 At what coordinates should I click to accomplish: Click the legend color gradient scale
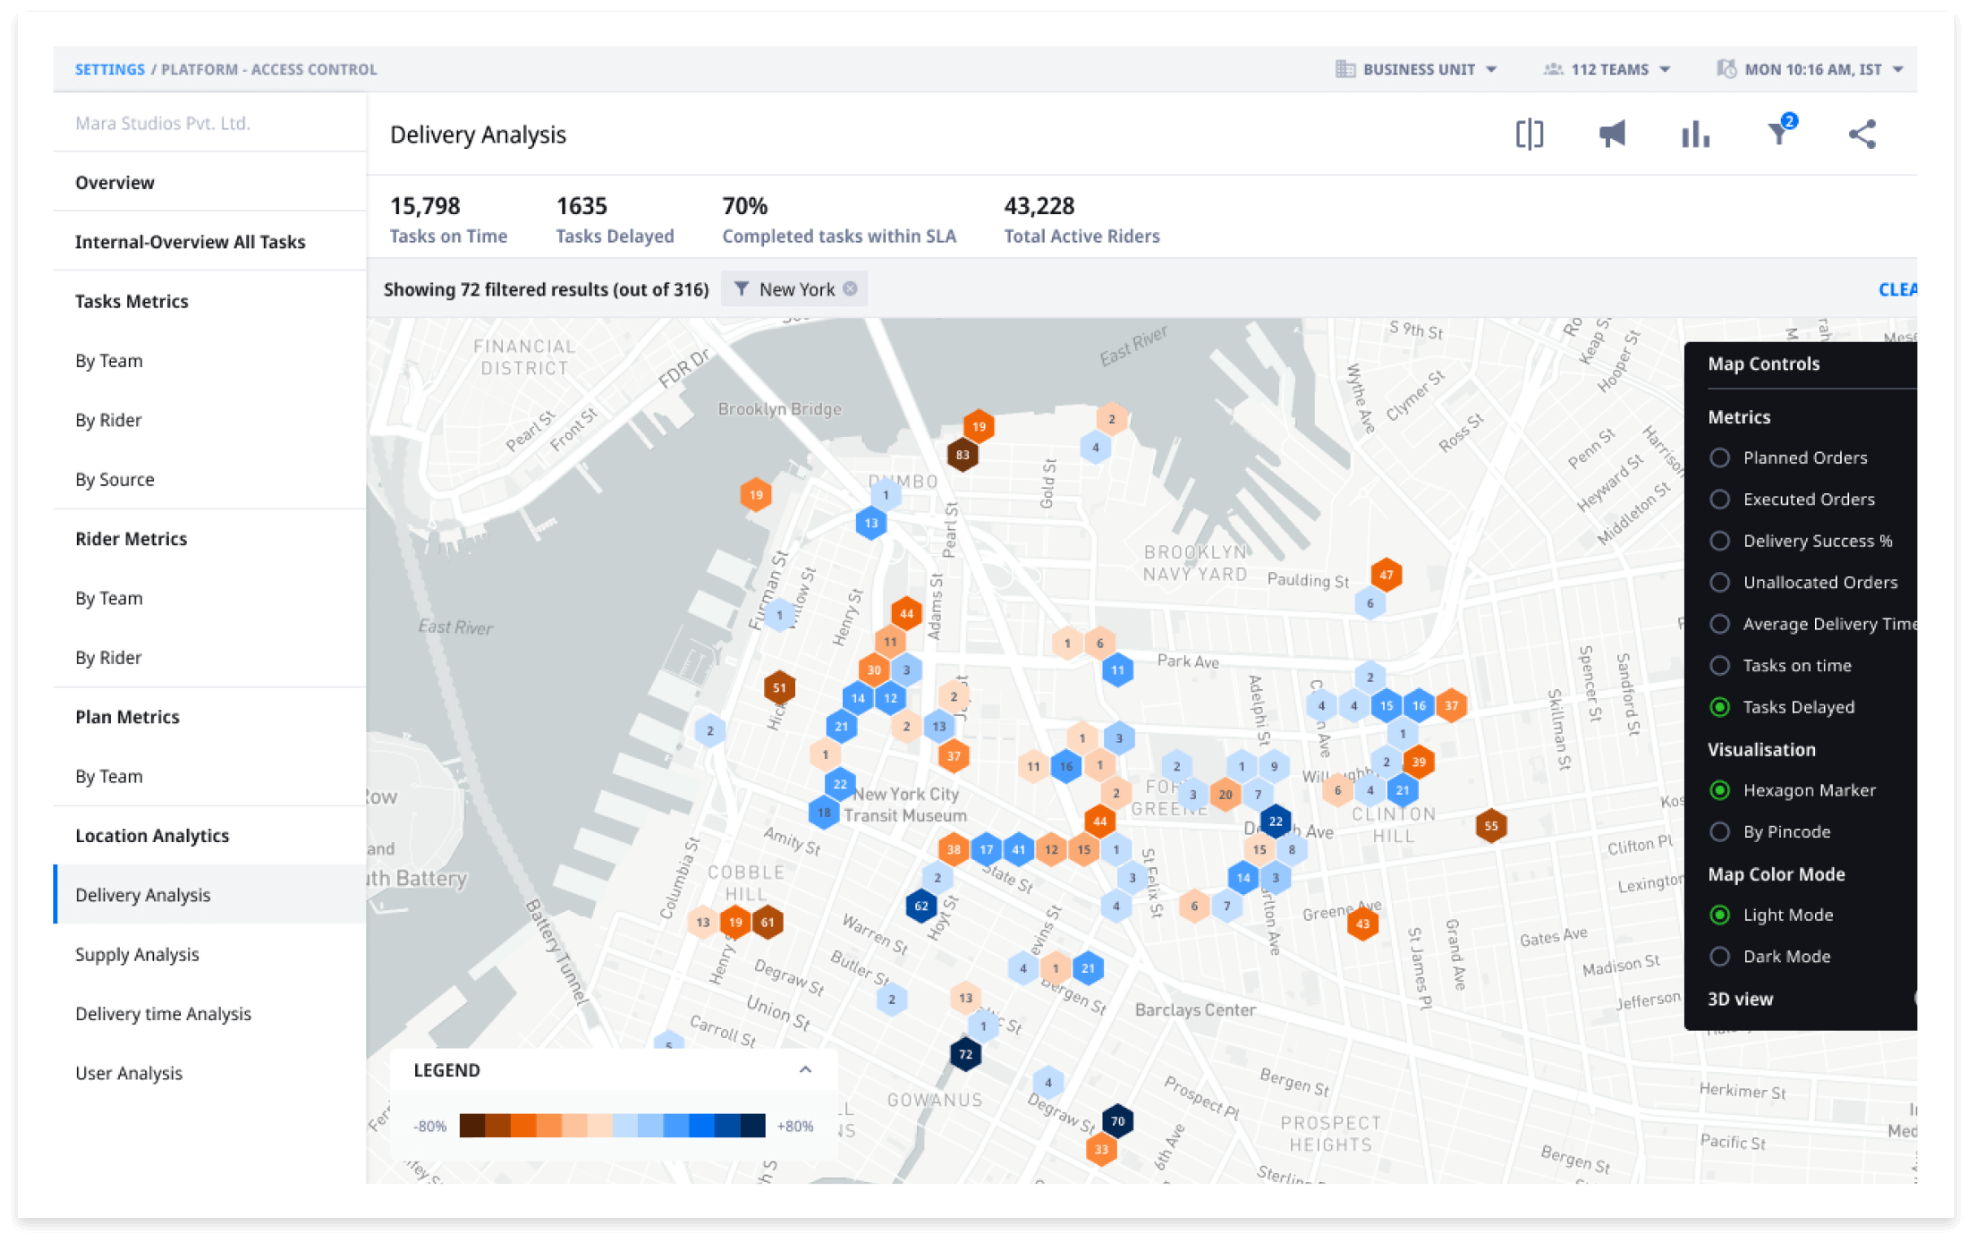point(610,1124)
